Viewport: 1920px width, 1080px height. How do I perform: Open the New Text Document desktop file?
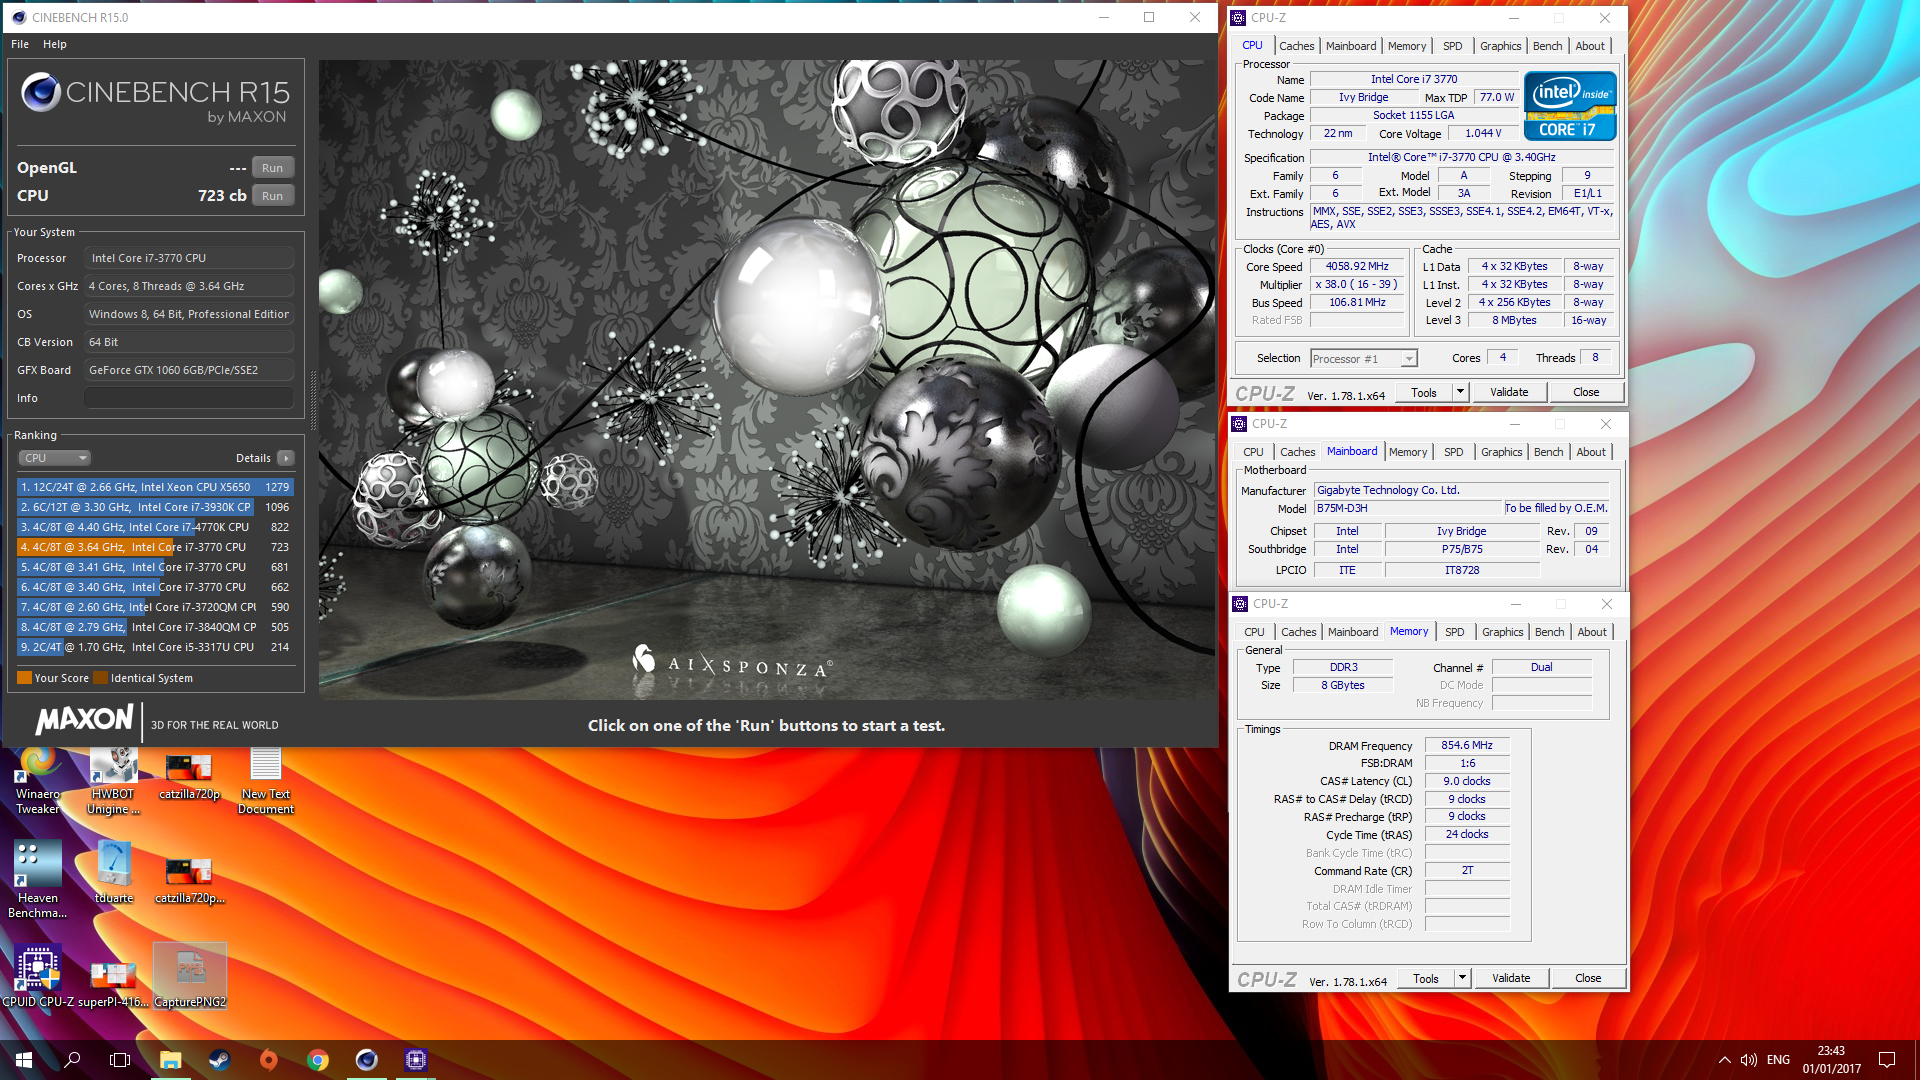pyautogui.click(x=265, y=781)
